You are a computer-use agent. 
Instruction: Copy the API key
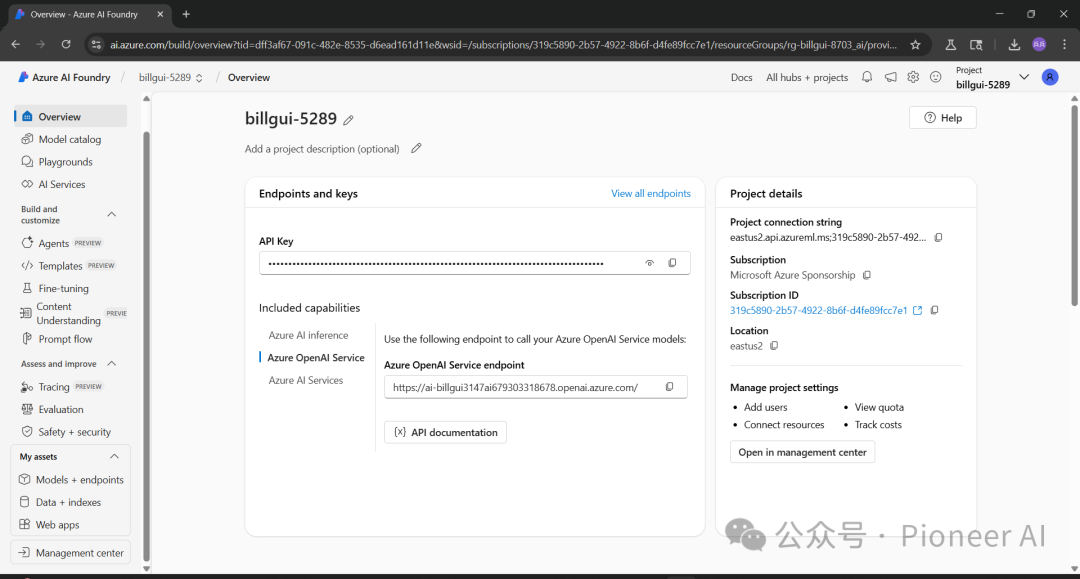(672, 262)
